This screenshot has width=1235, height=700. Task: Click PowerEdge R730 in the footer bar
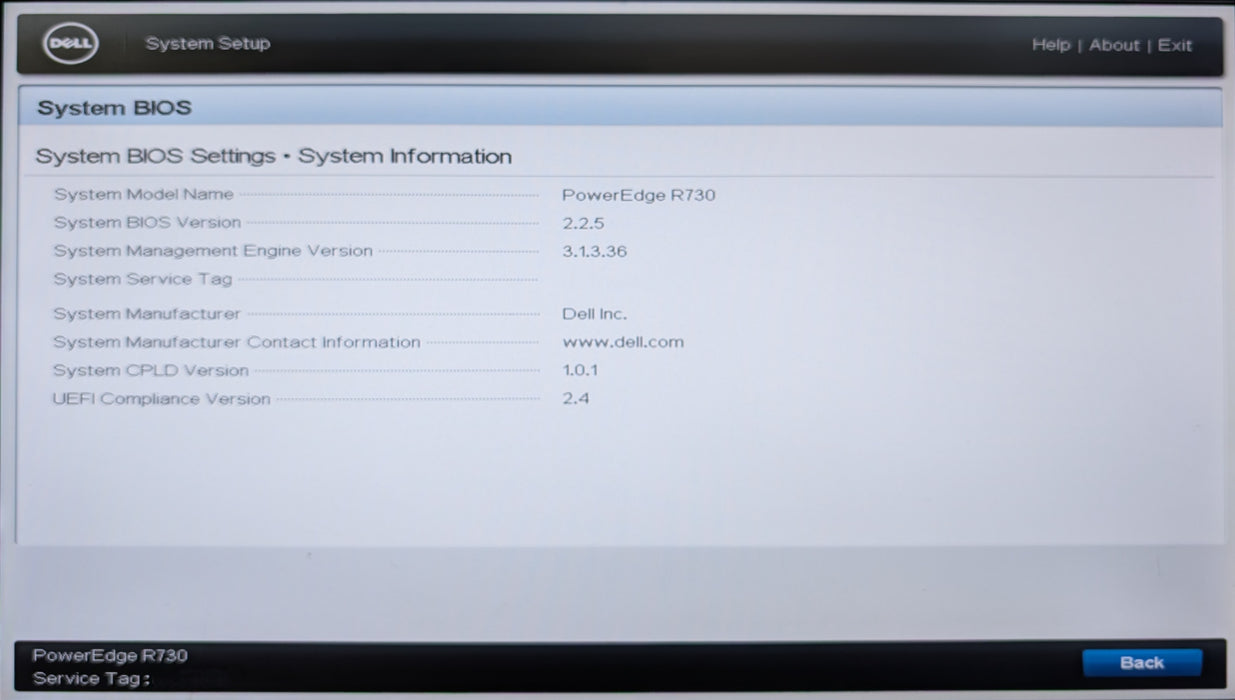[110, 656]
